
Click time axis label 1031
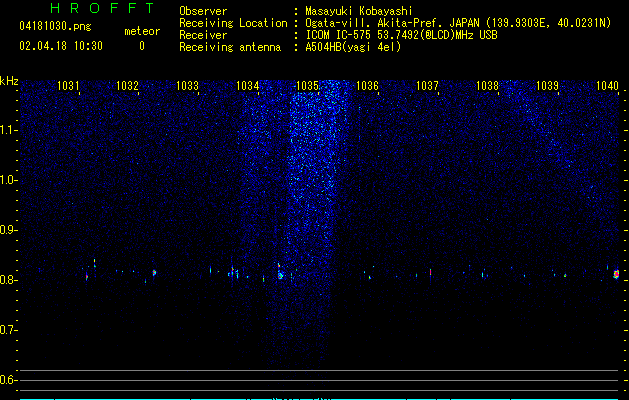(x=68, y=85)
